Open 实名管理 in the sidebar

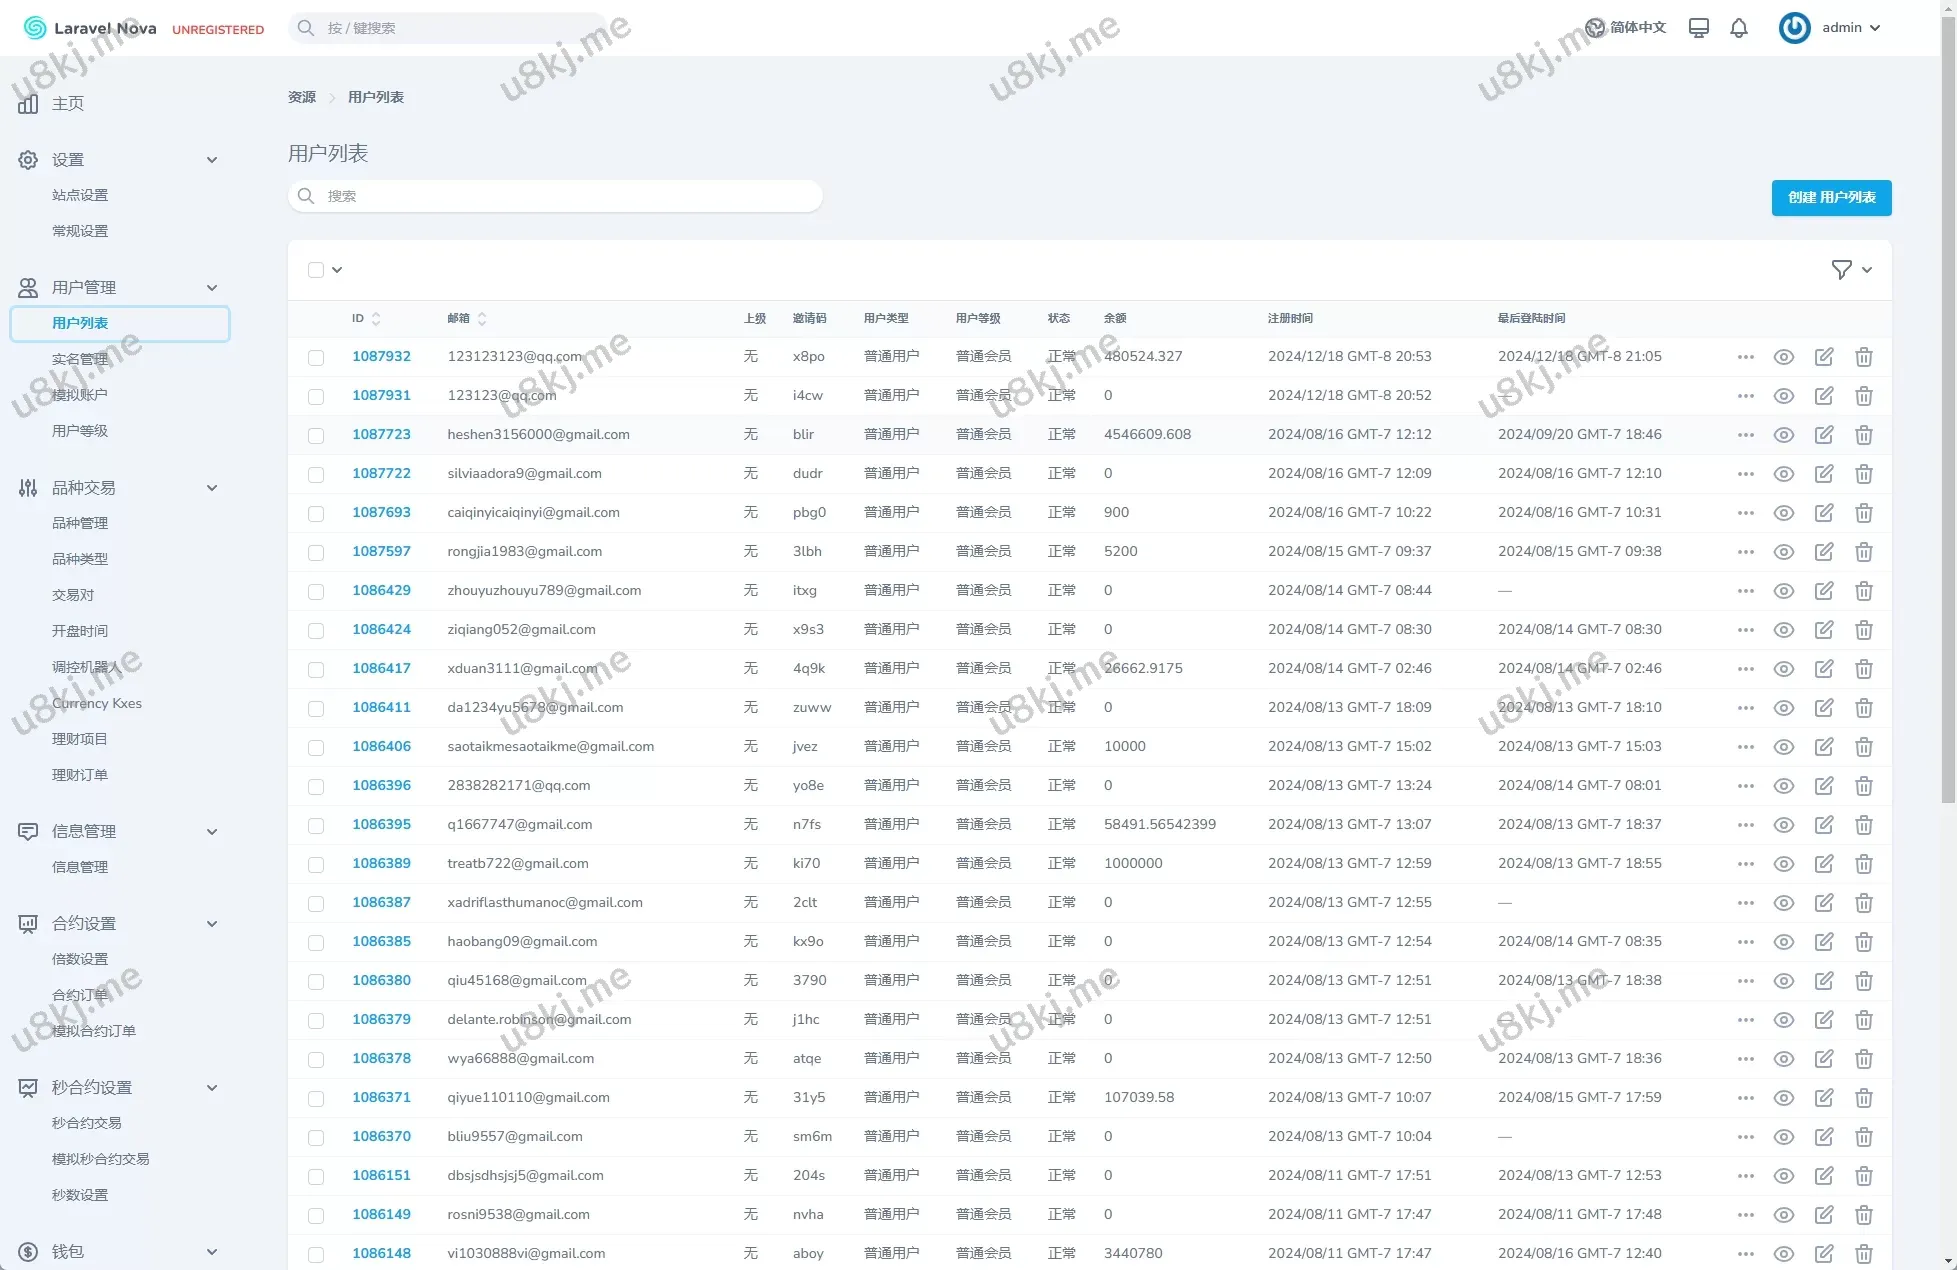point(80,359)
